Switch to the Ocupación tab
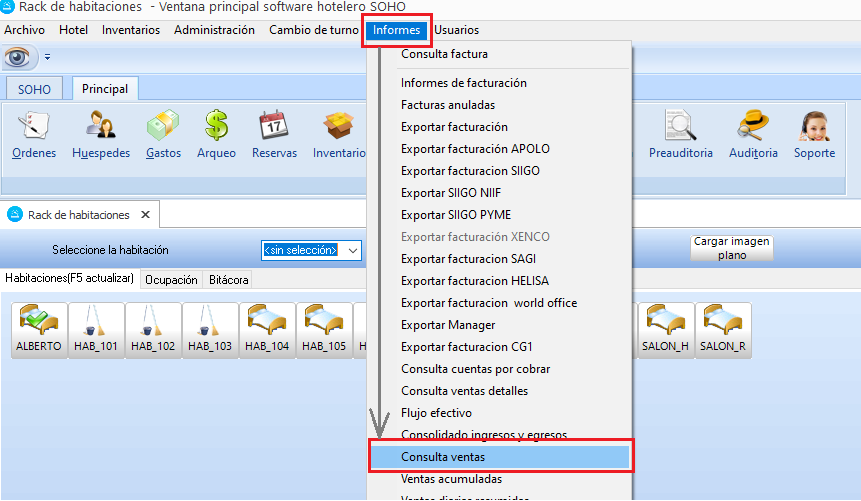This screenshot has height=501, width=861. (x=171, y=280)
